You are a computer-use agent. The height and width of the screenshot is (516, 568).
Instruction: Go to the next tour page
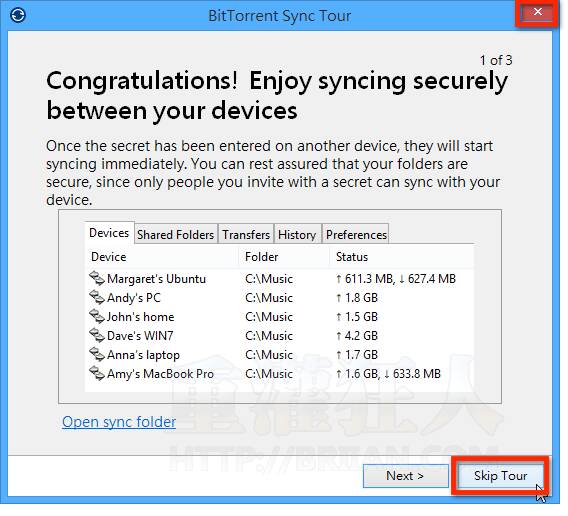pos(405,475)
